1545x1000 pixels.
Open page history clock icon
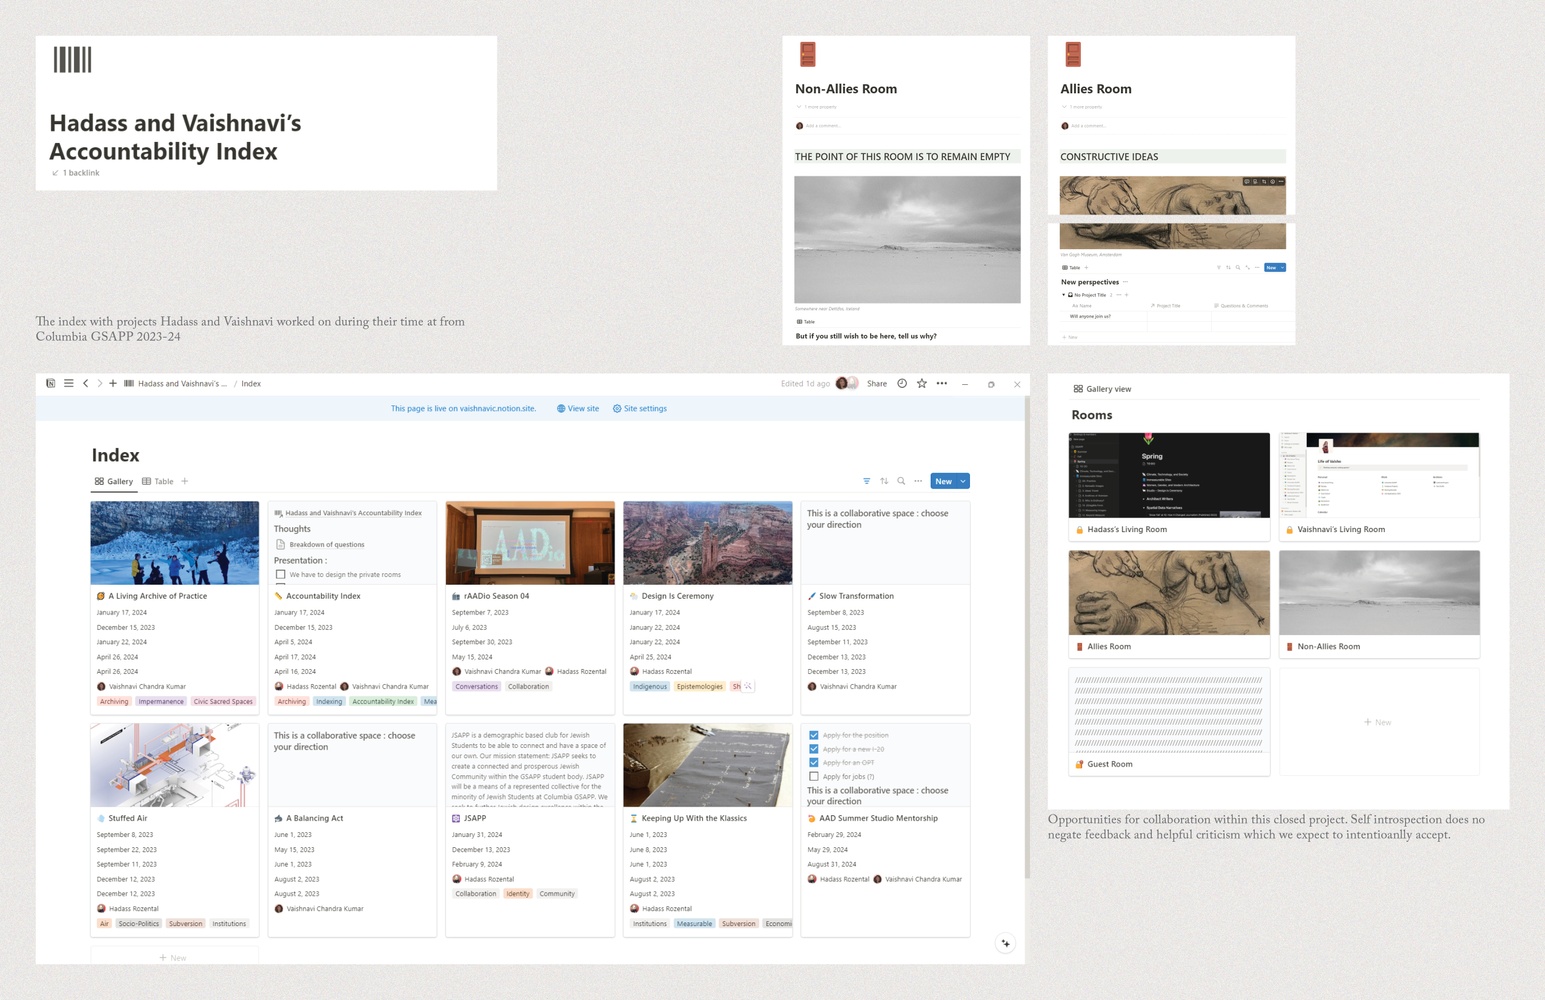coord(902,383)
